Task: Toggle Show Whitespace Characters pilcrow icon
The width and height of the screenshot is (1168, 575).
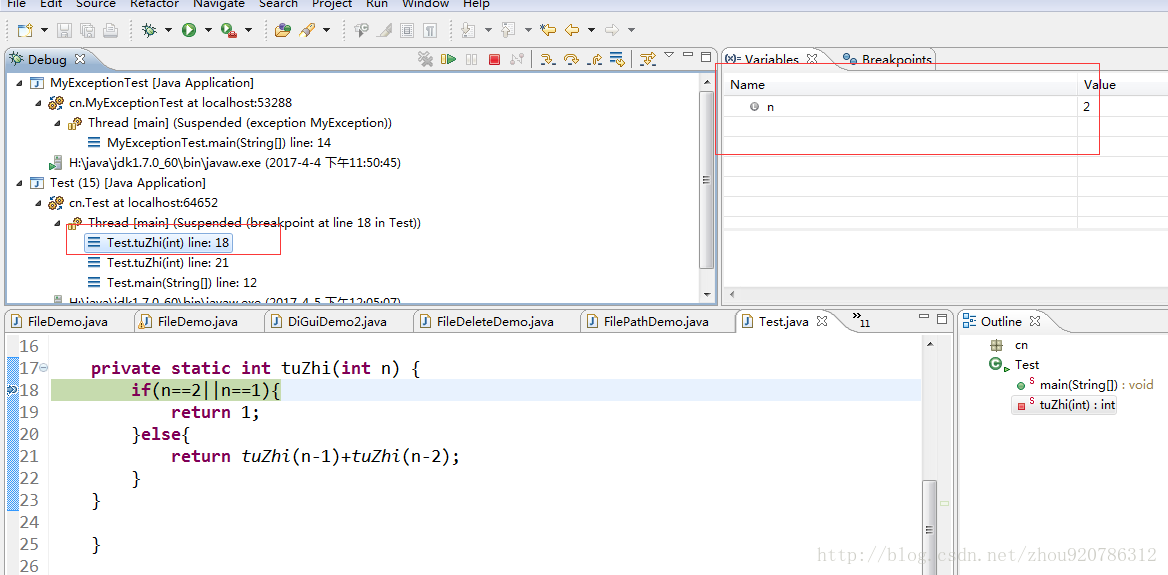Action: point(430,31)
